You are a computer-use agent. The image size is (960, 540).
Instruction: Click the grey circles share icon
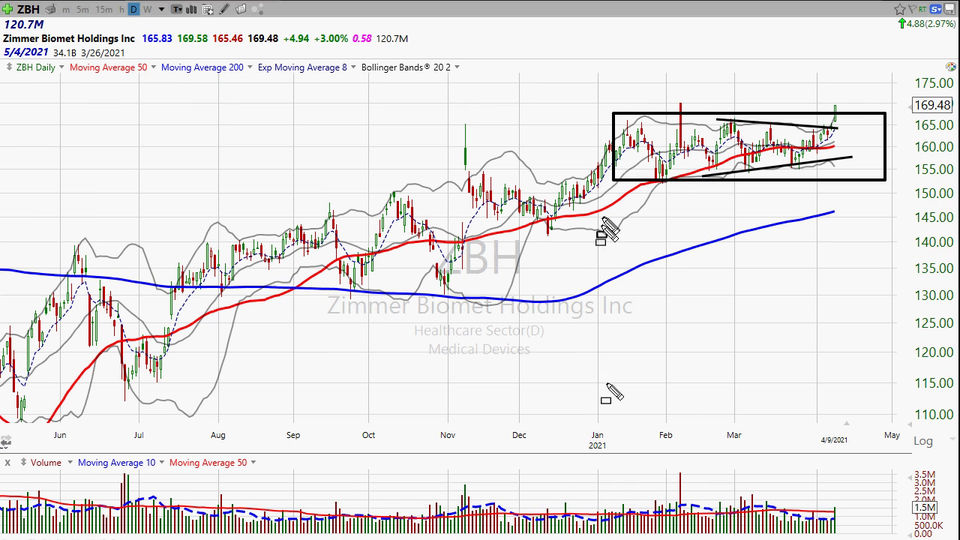pos(258,9)
